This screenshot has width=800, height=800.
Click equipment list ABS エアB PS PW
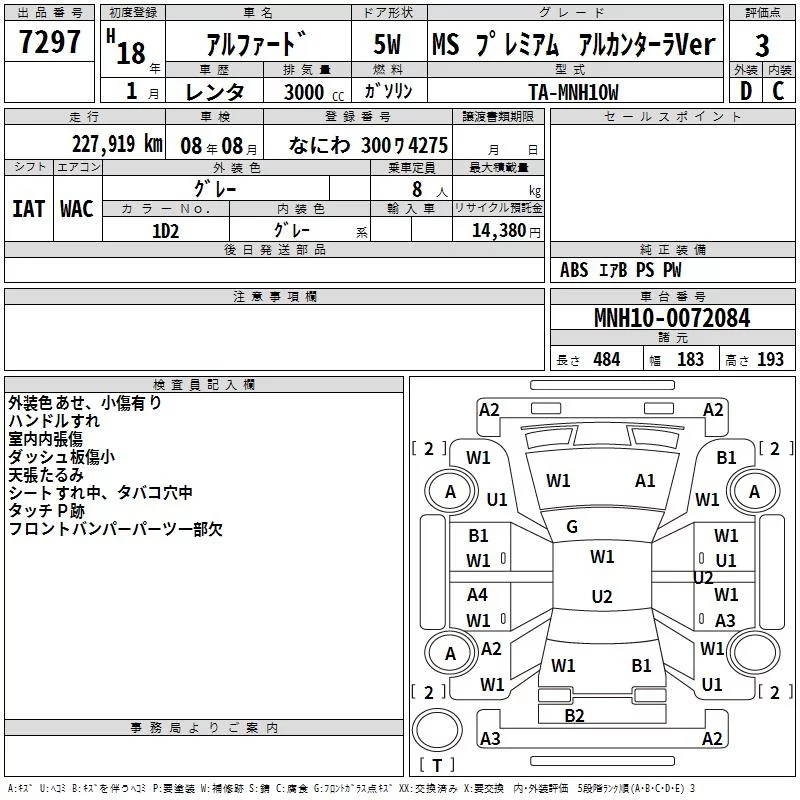pos(620,270)
